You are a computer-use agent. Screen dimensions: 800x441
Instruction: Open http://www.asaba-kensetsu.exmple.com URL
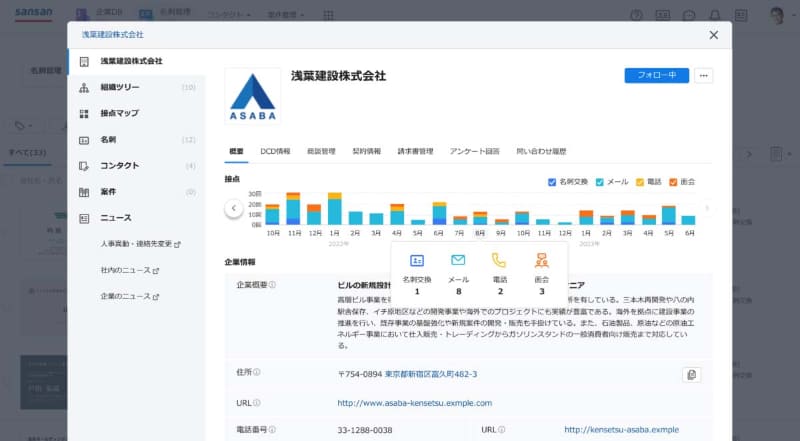(x=415, y=403)
